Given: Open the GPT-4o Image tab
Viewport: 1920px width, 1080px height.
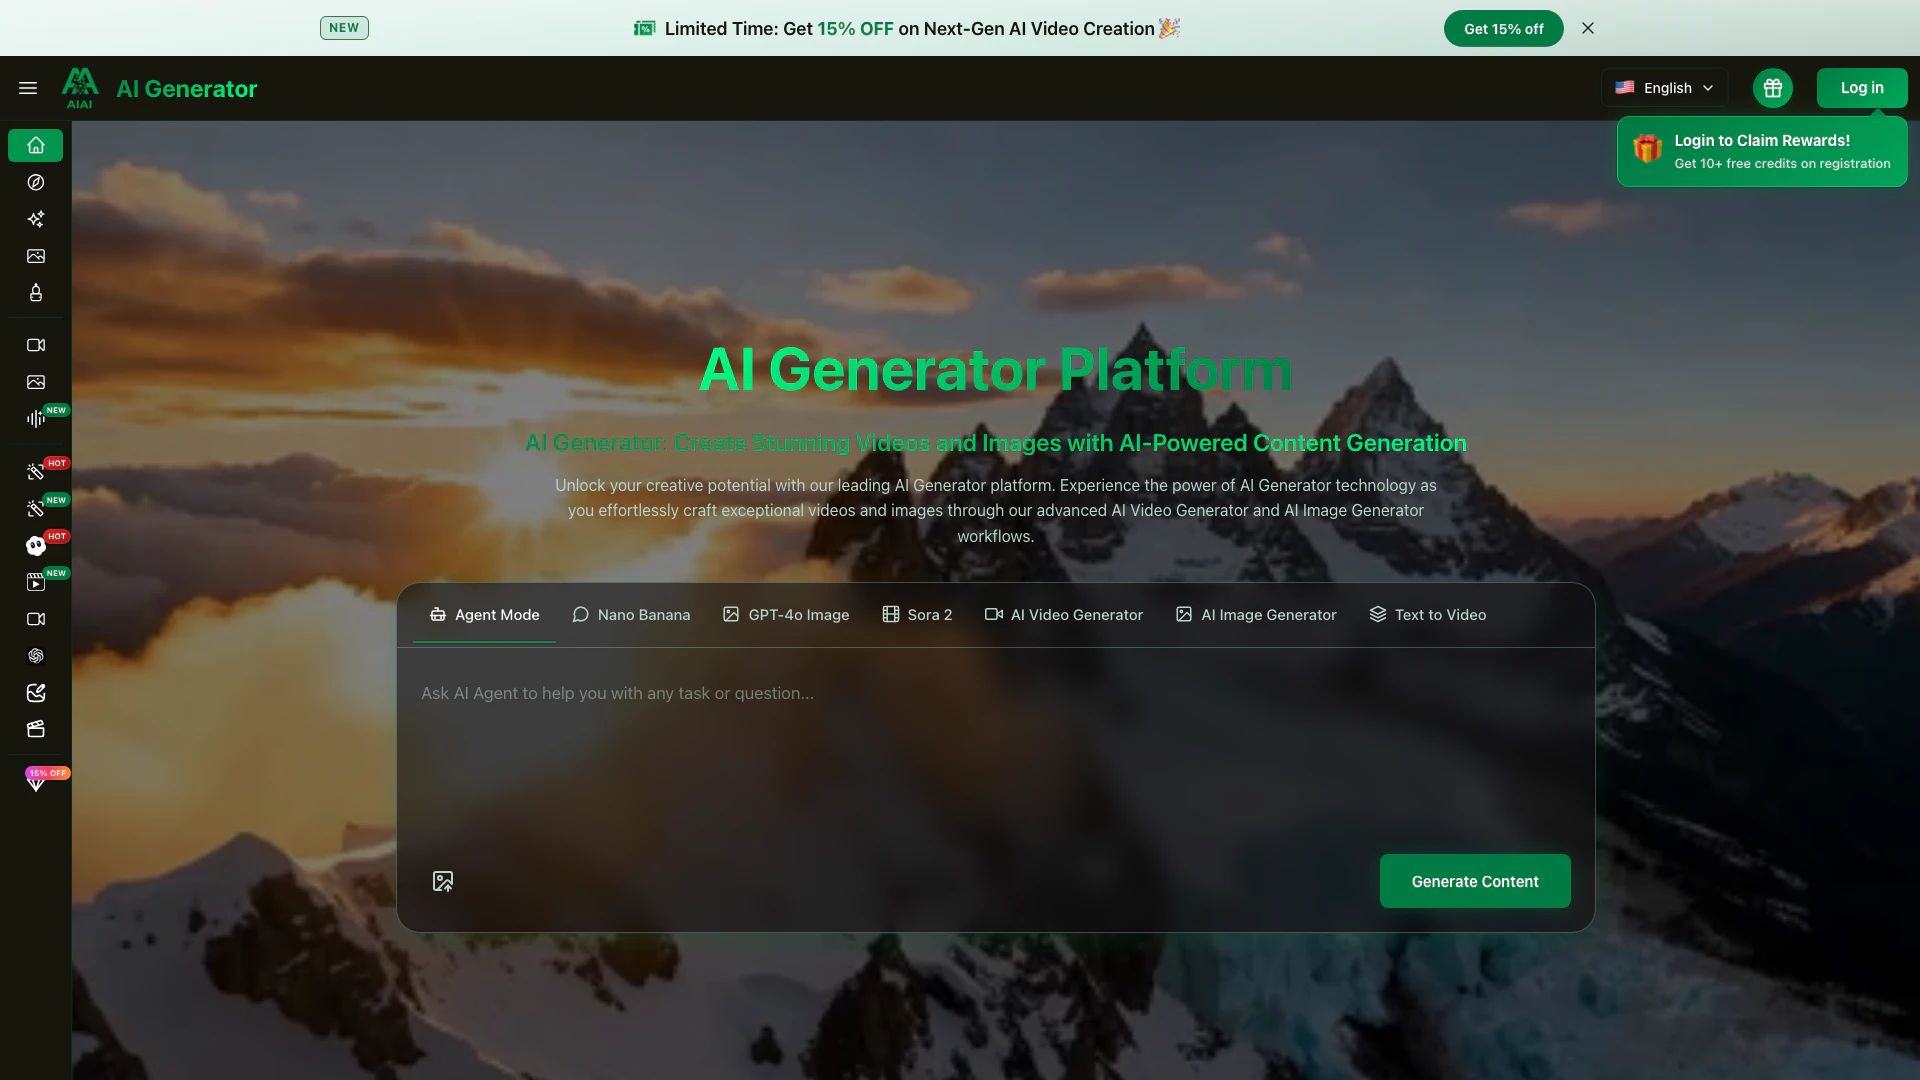Looking at the screenshot, I should click(786, 615).
